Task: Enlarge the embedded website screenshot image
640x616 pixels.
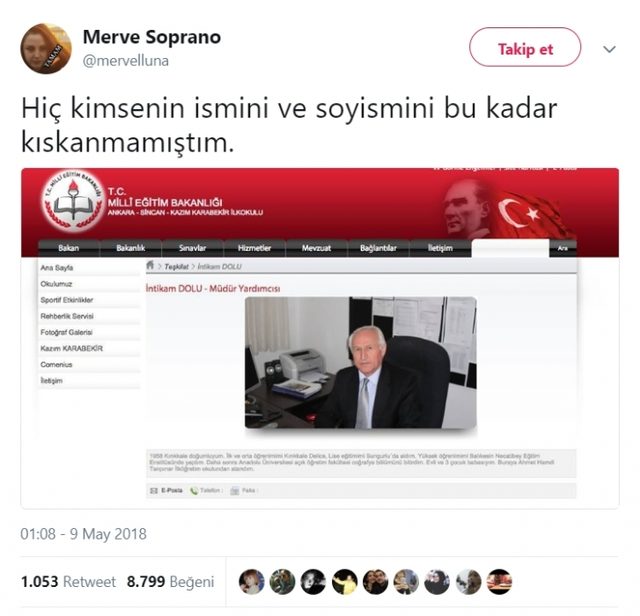Action: [320, 338]
